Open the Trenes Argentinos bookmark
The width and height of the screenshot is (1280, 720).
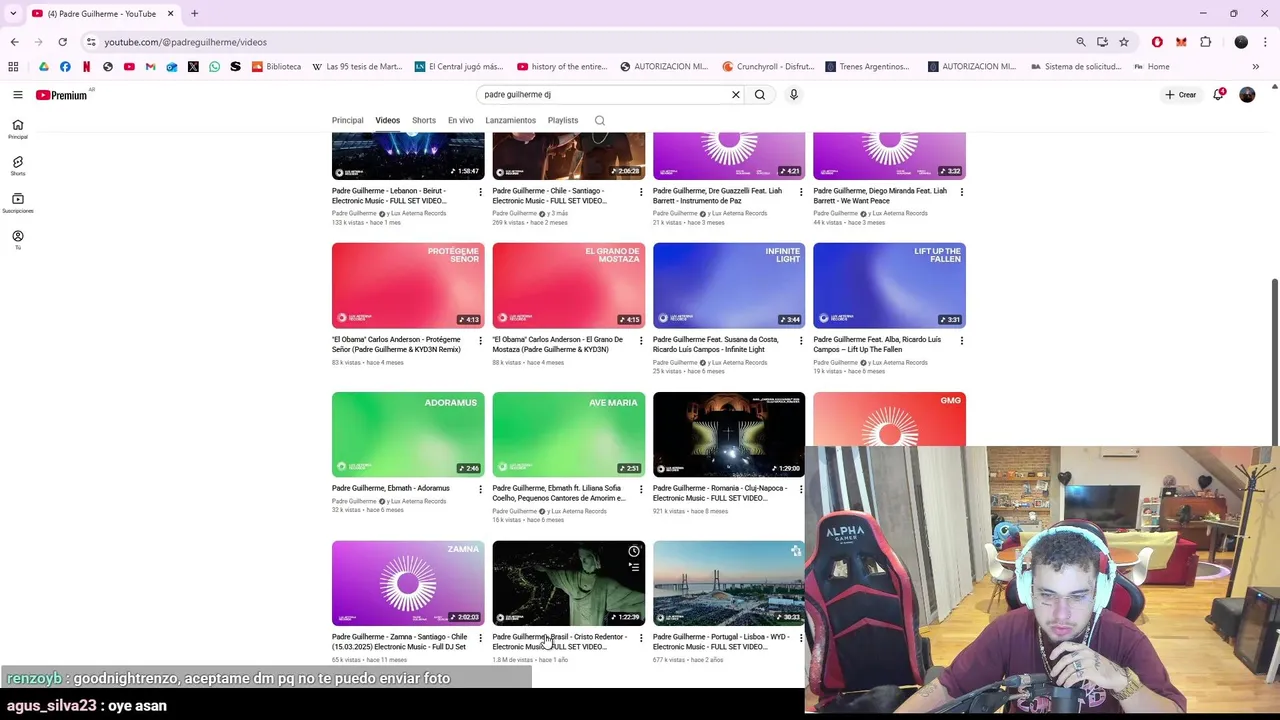[x=867, y=67]
